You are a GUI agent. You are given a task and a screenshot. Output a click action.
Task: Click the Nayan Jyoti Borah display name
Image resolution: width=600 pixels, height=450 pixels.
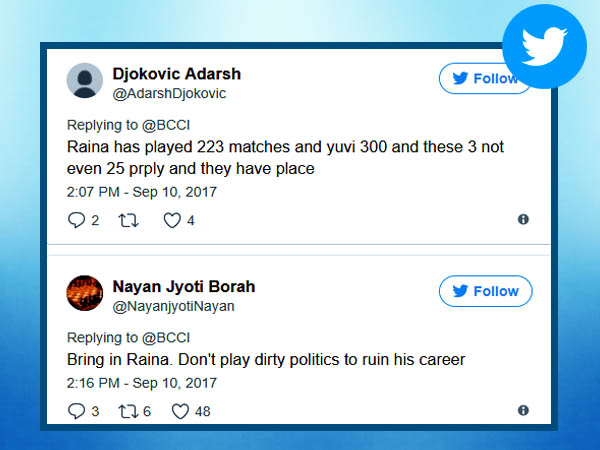184,287
